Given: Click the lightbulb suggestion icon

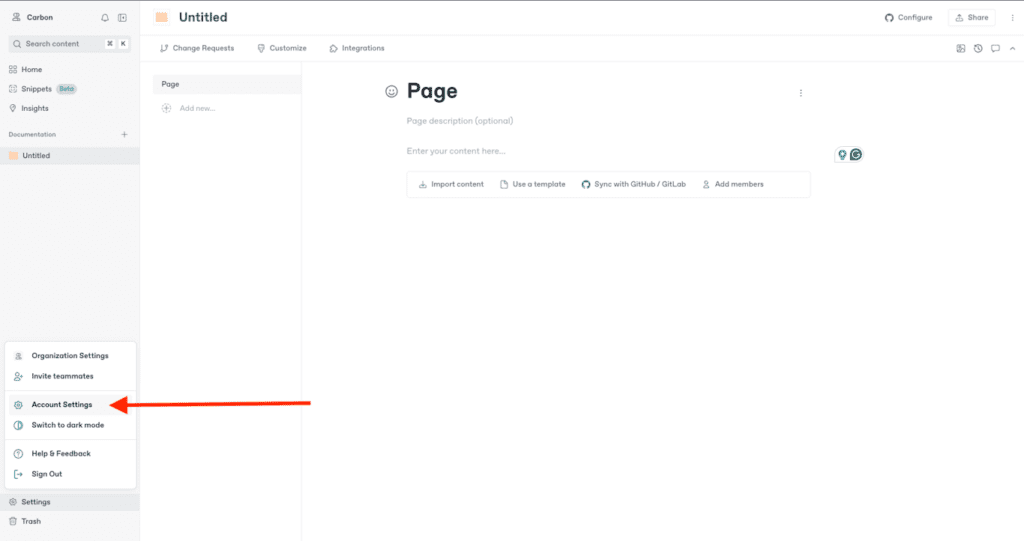Looking at the screenshot, I should tap(842, 154).
